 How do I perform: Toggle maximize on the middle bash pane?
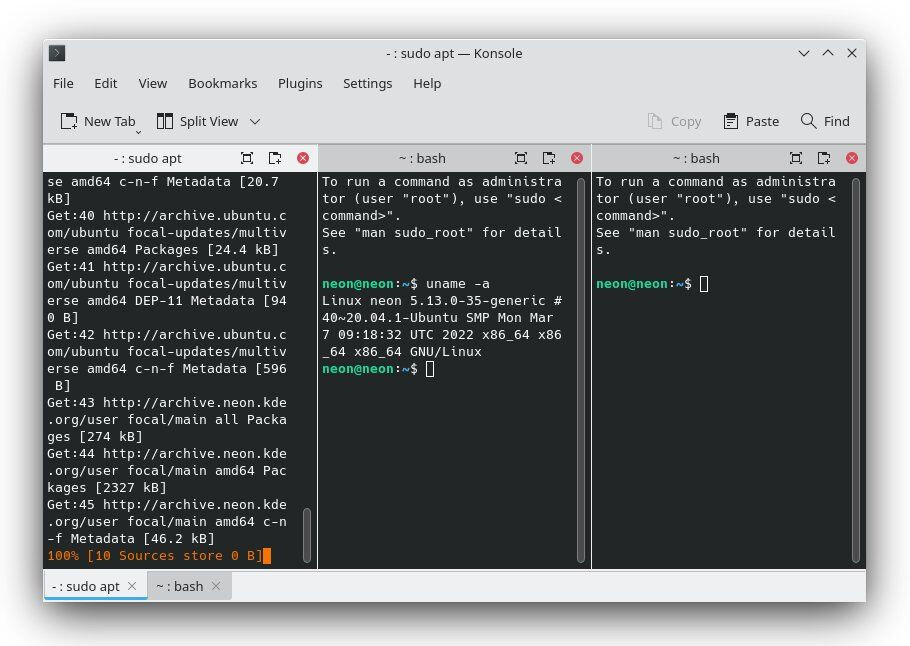tap(521, 158)
